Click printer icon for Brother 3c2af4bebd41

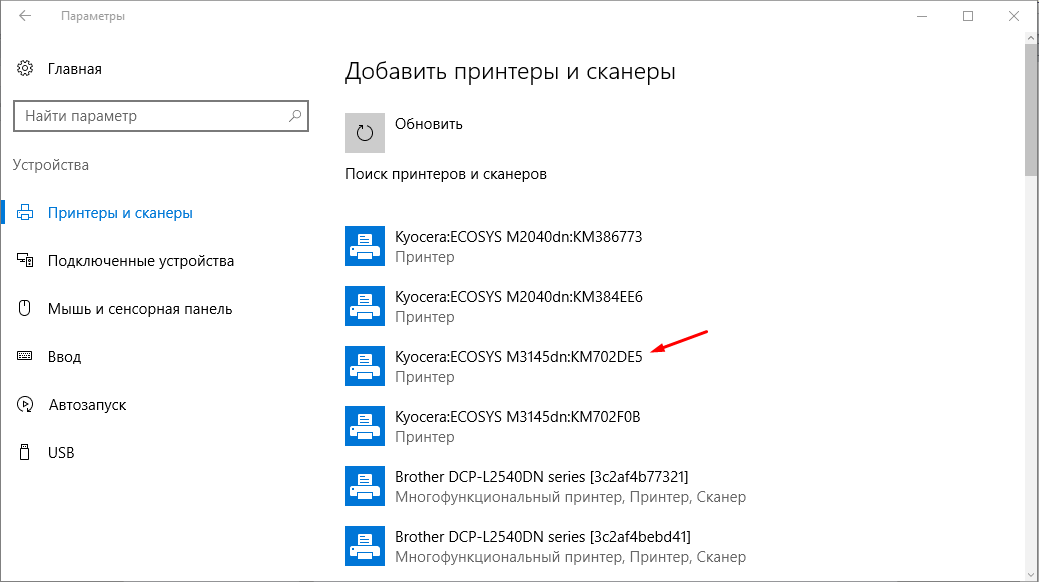(x=364, y=546)
